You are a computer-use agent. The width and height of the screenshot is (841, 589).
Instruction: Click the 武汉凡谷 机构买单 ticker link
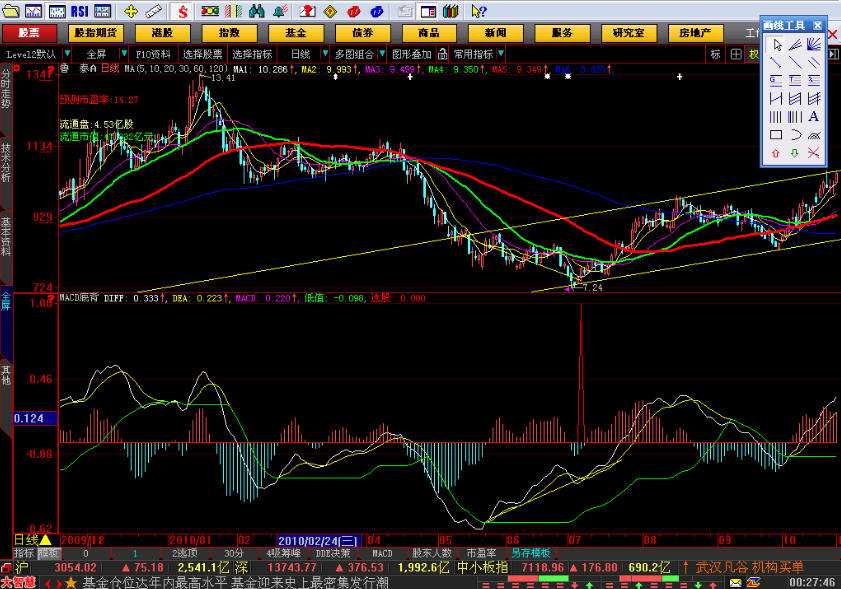(x=749, y=568)
